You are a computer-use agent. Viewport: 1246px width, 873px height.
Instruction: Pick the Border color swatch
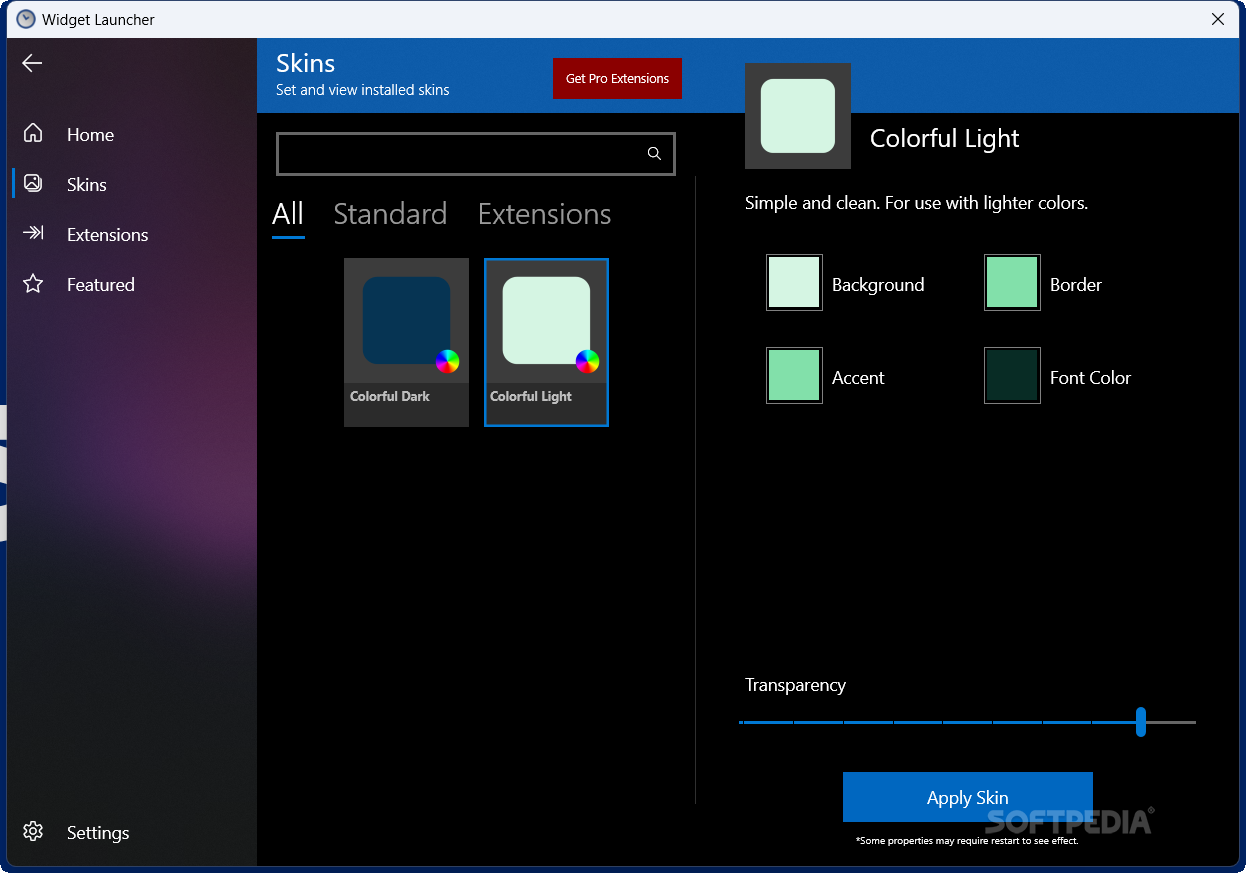(1012, 282)
